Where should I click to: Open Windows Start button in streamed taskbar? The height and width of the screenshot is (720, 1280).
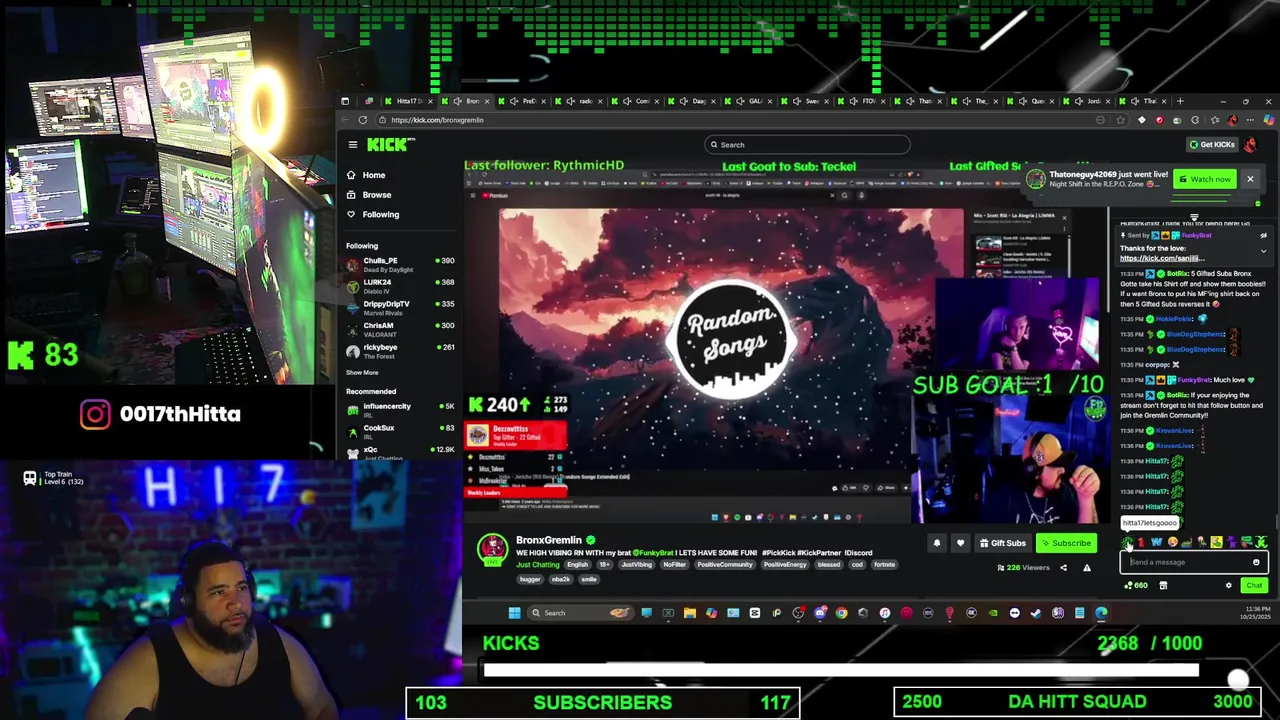point(514,613)
